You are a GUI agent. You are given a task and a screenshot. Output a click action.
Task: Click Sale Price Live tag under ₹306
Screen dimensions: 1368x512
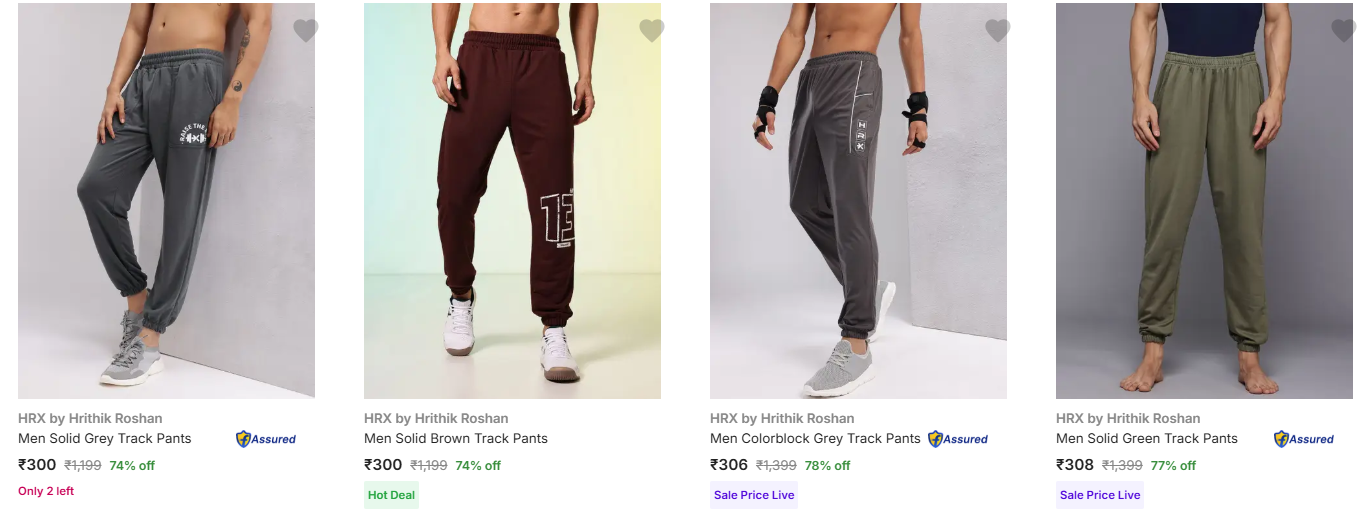pos(754,495)
